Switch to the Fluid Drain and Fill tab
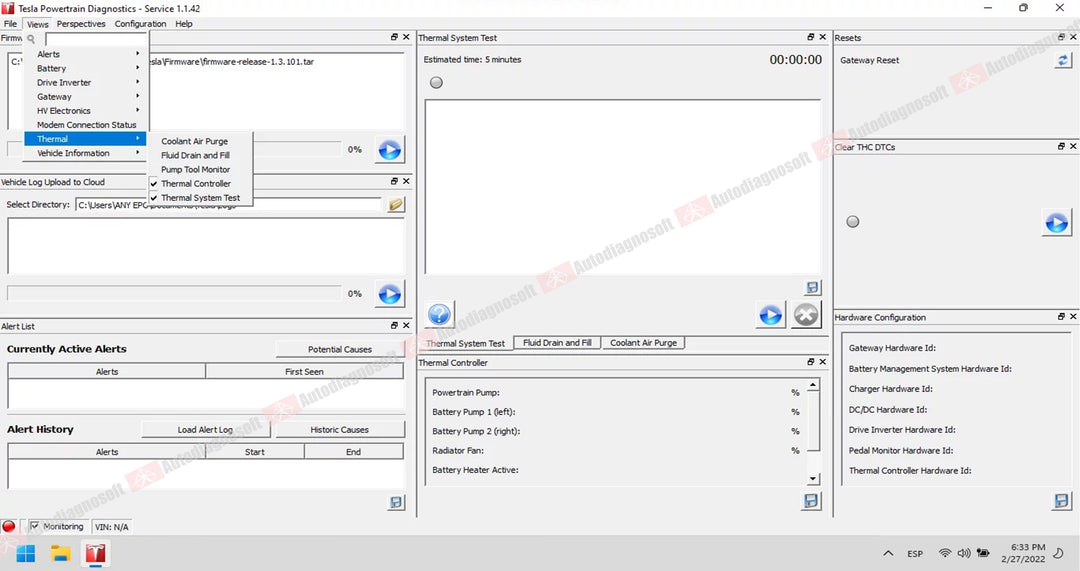Screen dimensions: 1080x571 [557, 342]
